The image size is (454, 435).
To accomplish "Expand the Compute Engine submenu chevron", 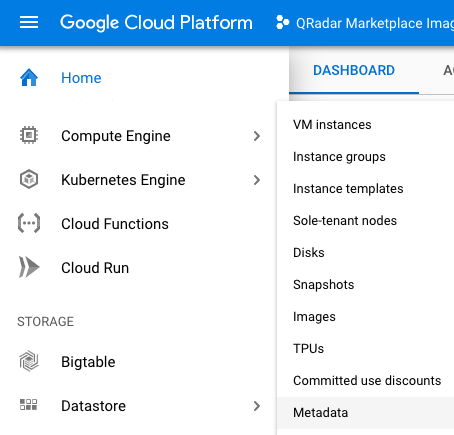I will (x=257, y=136).
